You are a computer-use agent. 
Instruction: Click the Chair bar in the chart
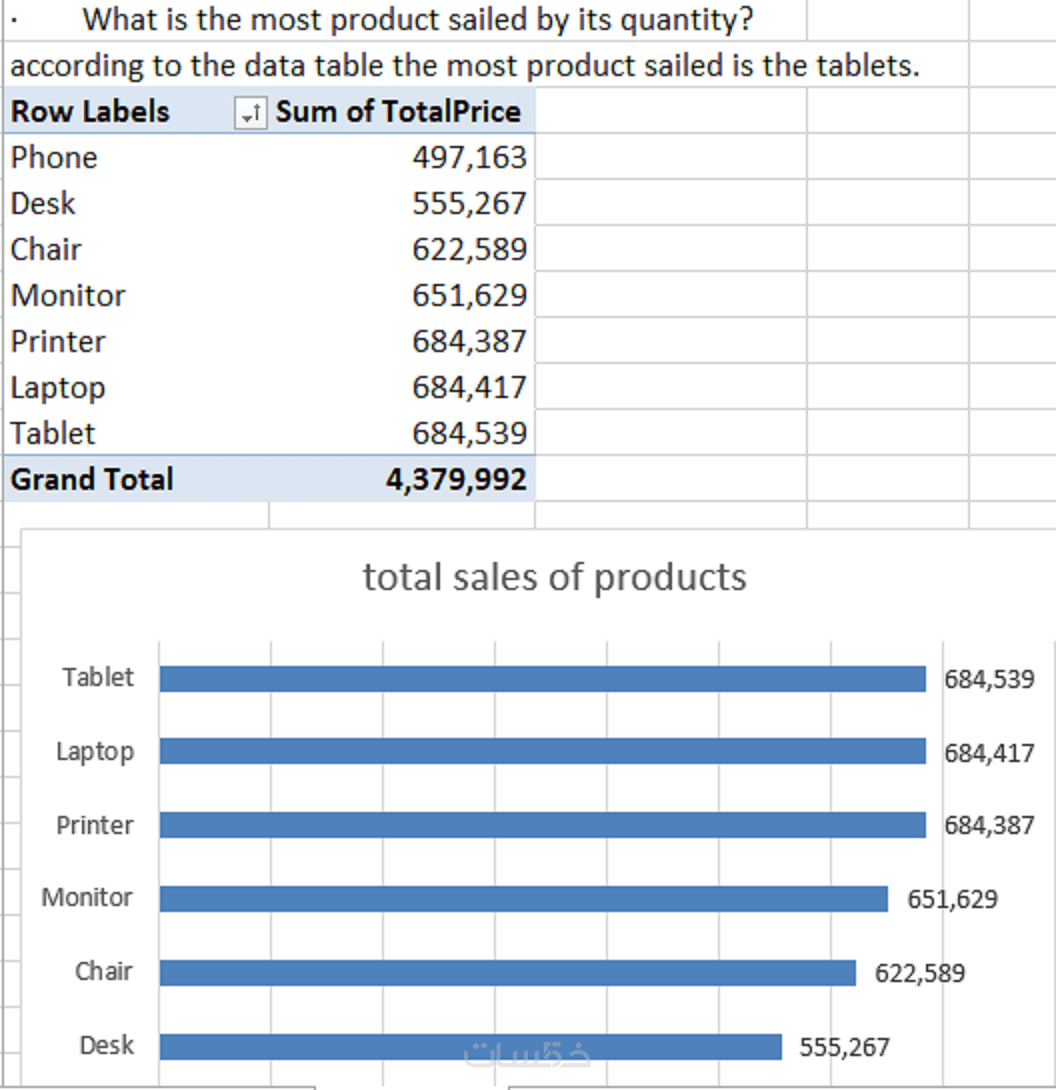point(507,973)
